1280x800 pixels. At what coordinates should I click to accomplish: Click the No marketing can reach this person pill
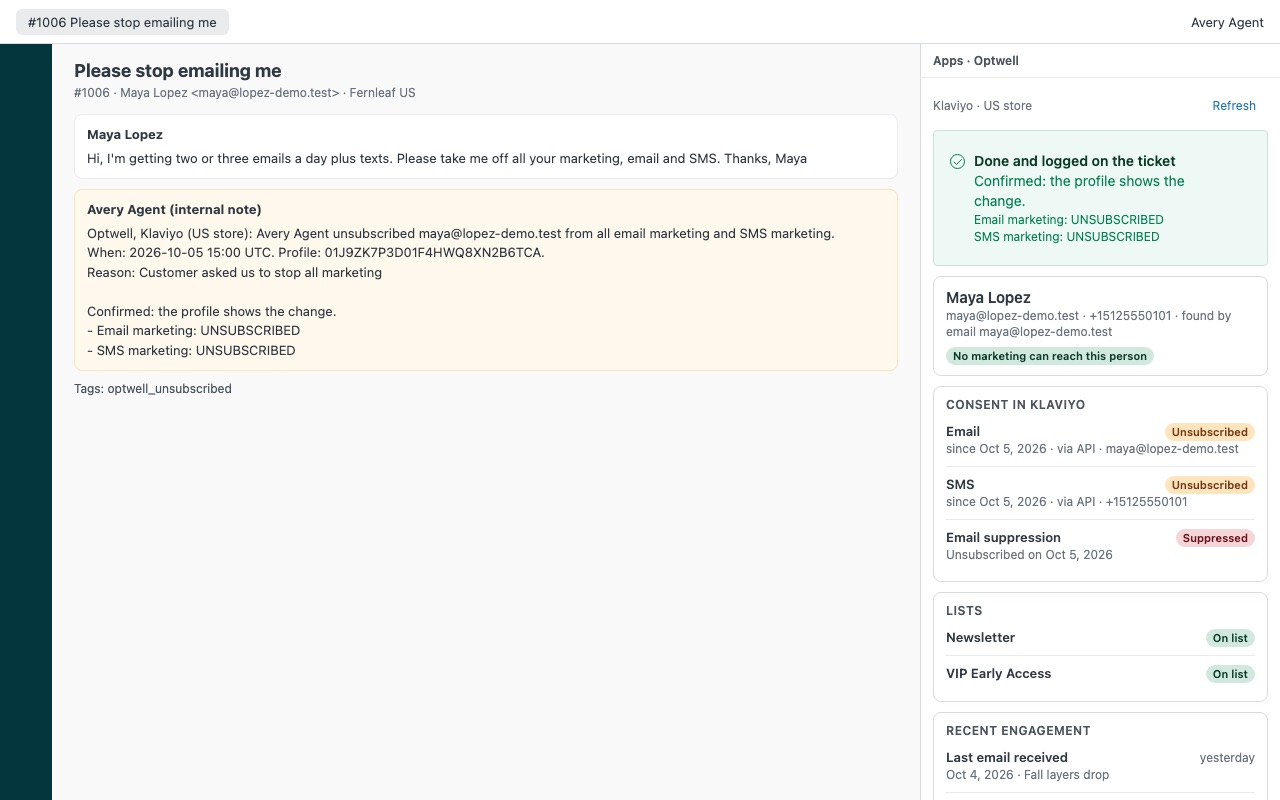pyautogui.click(x=1050, y=356)
